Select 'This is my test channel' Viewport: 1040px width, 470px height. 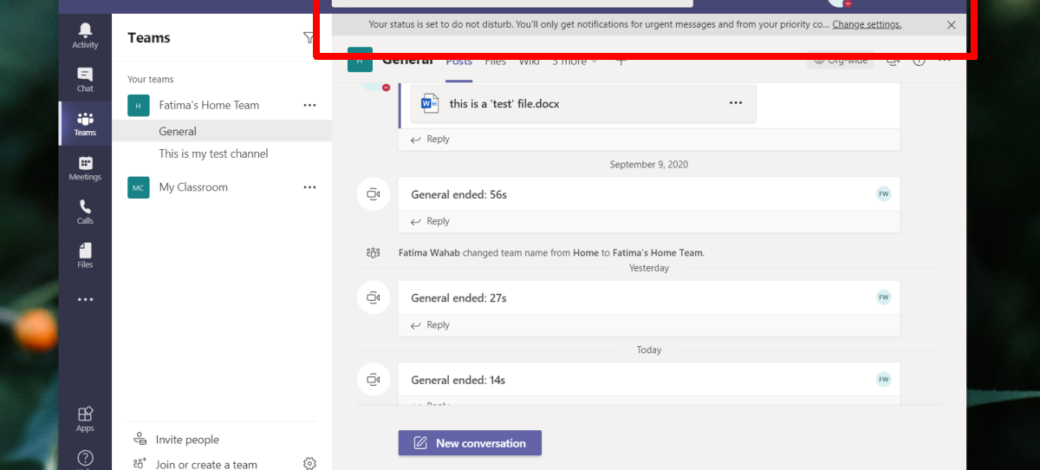tap(213, 154)
